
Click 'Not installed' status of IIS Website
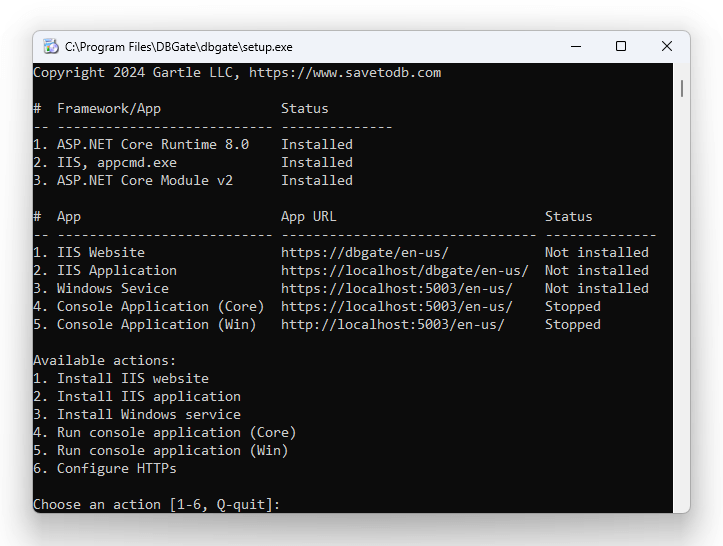coord(597,253)
